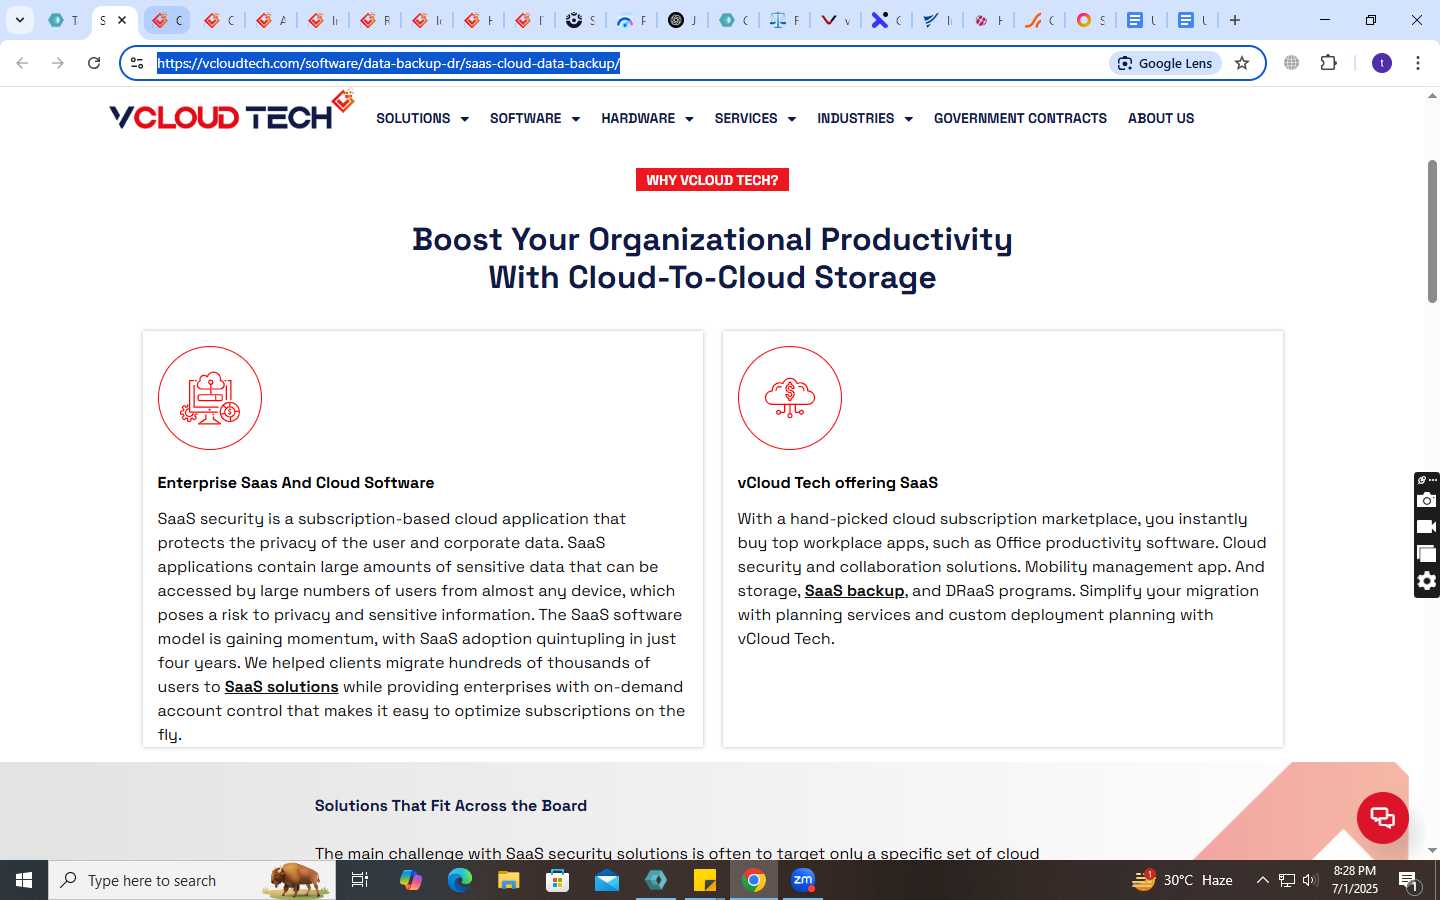Switch to the tab with blue X icon

(x=886, y=20)
